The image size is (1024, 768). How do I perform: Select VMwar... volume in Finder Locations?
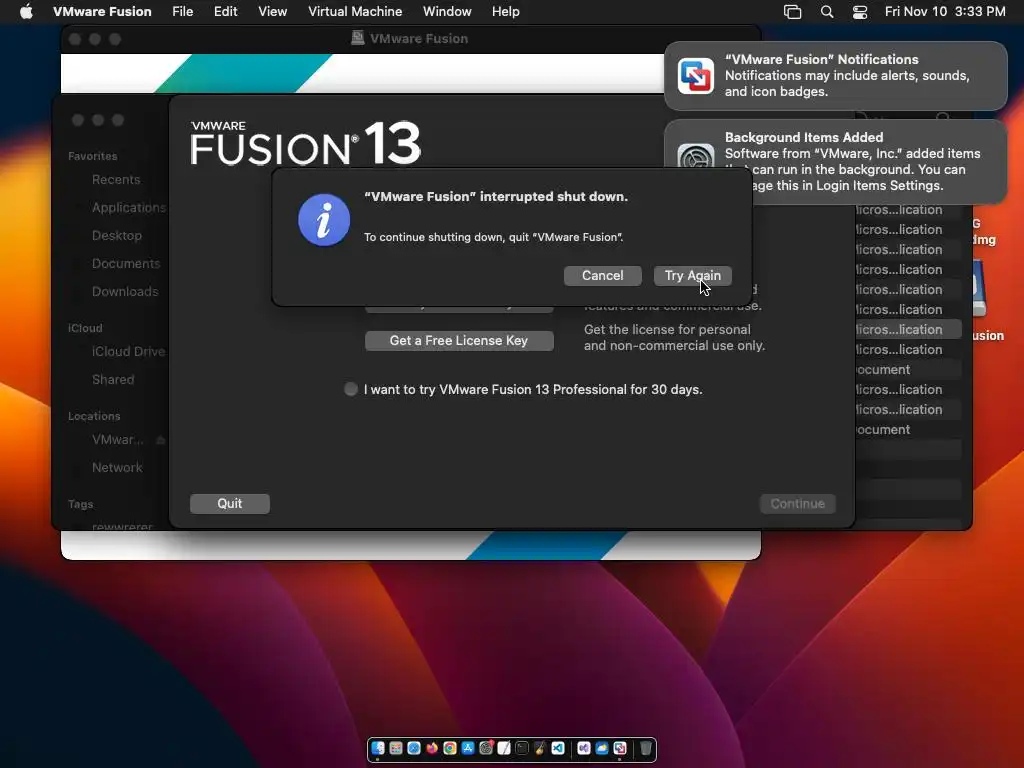click(x=118, y=440)
